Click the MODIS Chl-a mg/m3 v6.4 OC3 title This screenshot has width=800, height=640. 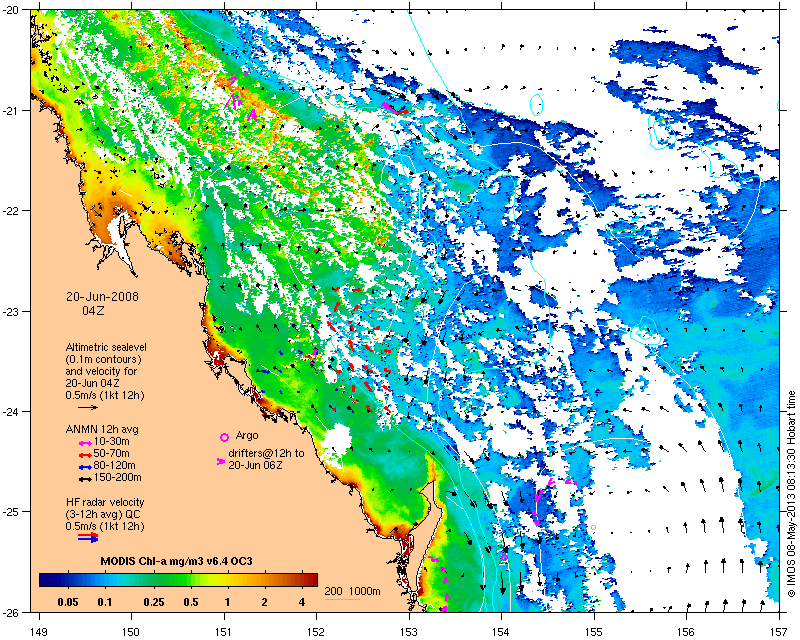tap(176, 561)
